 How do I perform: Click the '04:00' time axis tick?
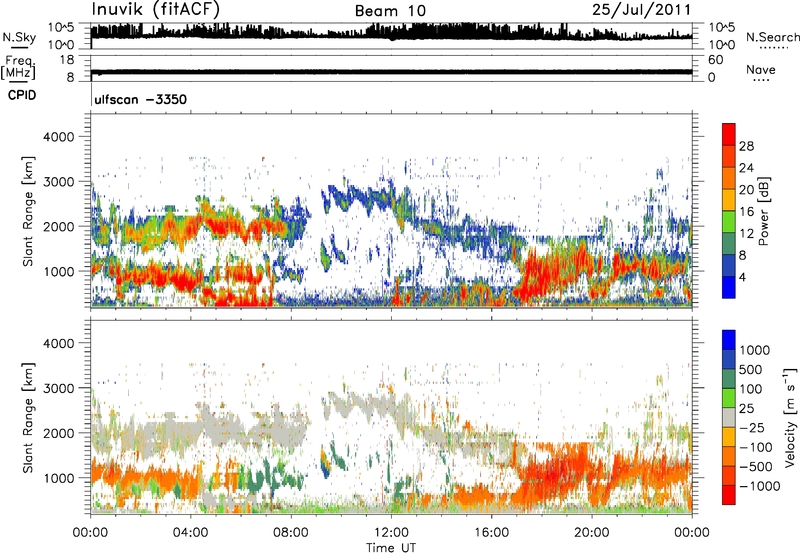[x=190, y=533]
